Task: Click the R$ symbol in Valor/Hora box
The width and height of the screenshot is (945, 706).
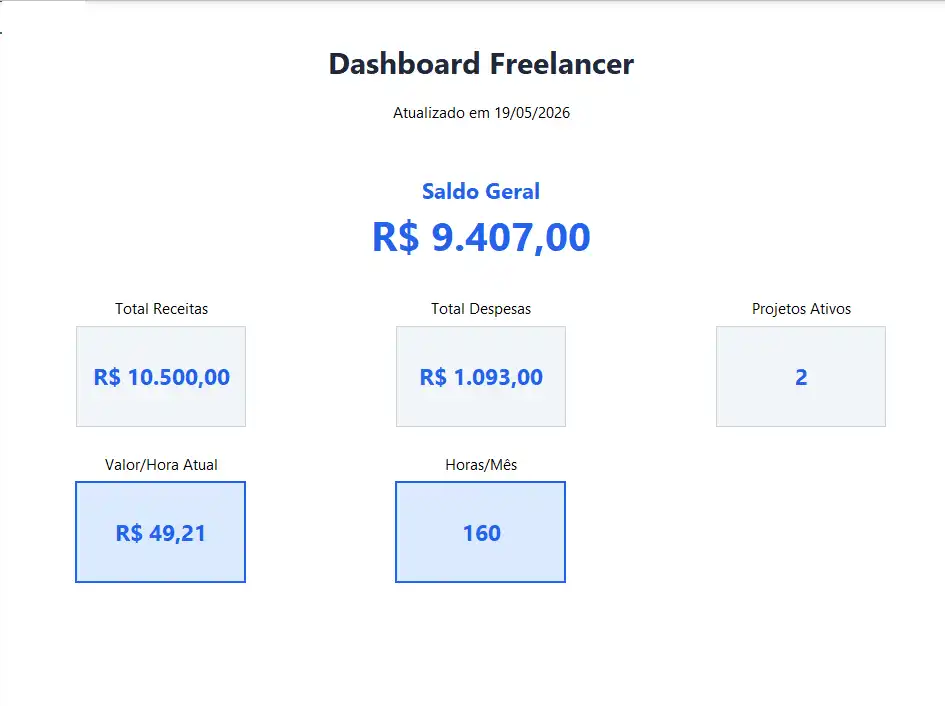Action: point(129,533)
